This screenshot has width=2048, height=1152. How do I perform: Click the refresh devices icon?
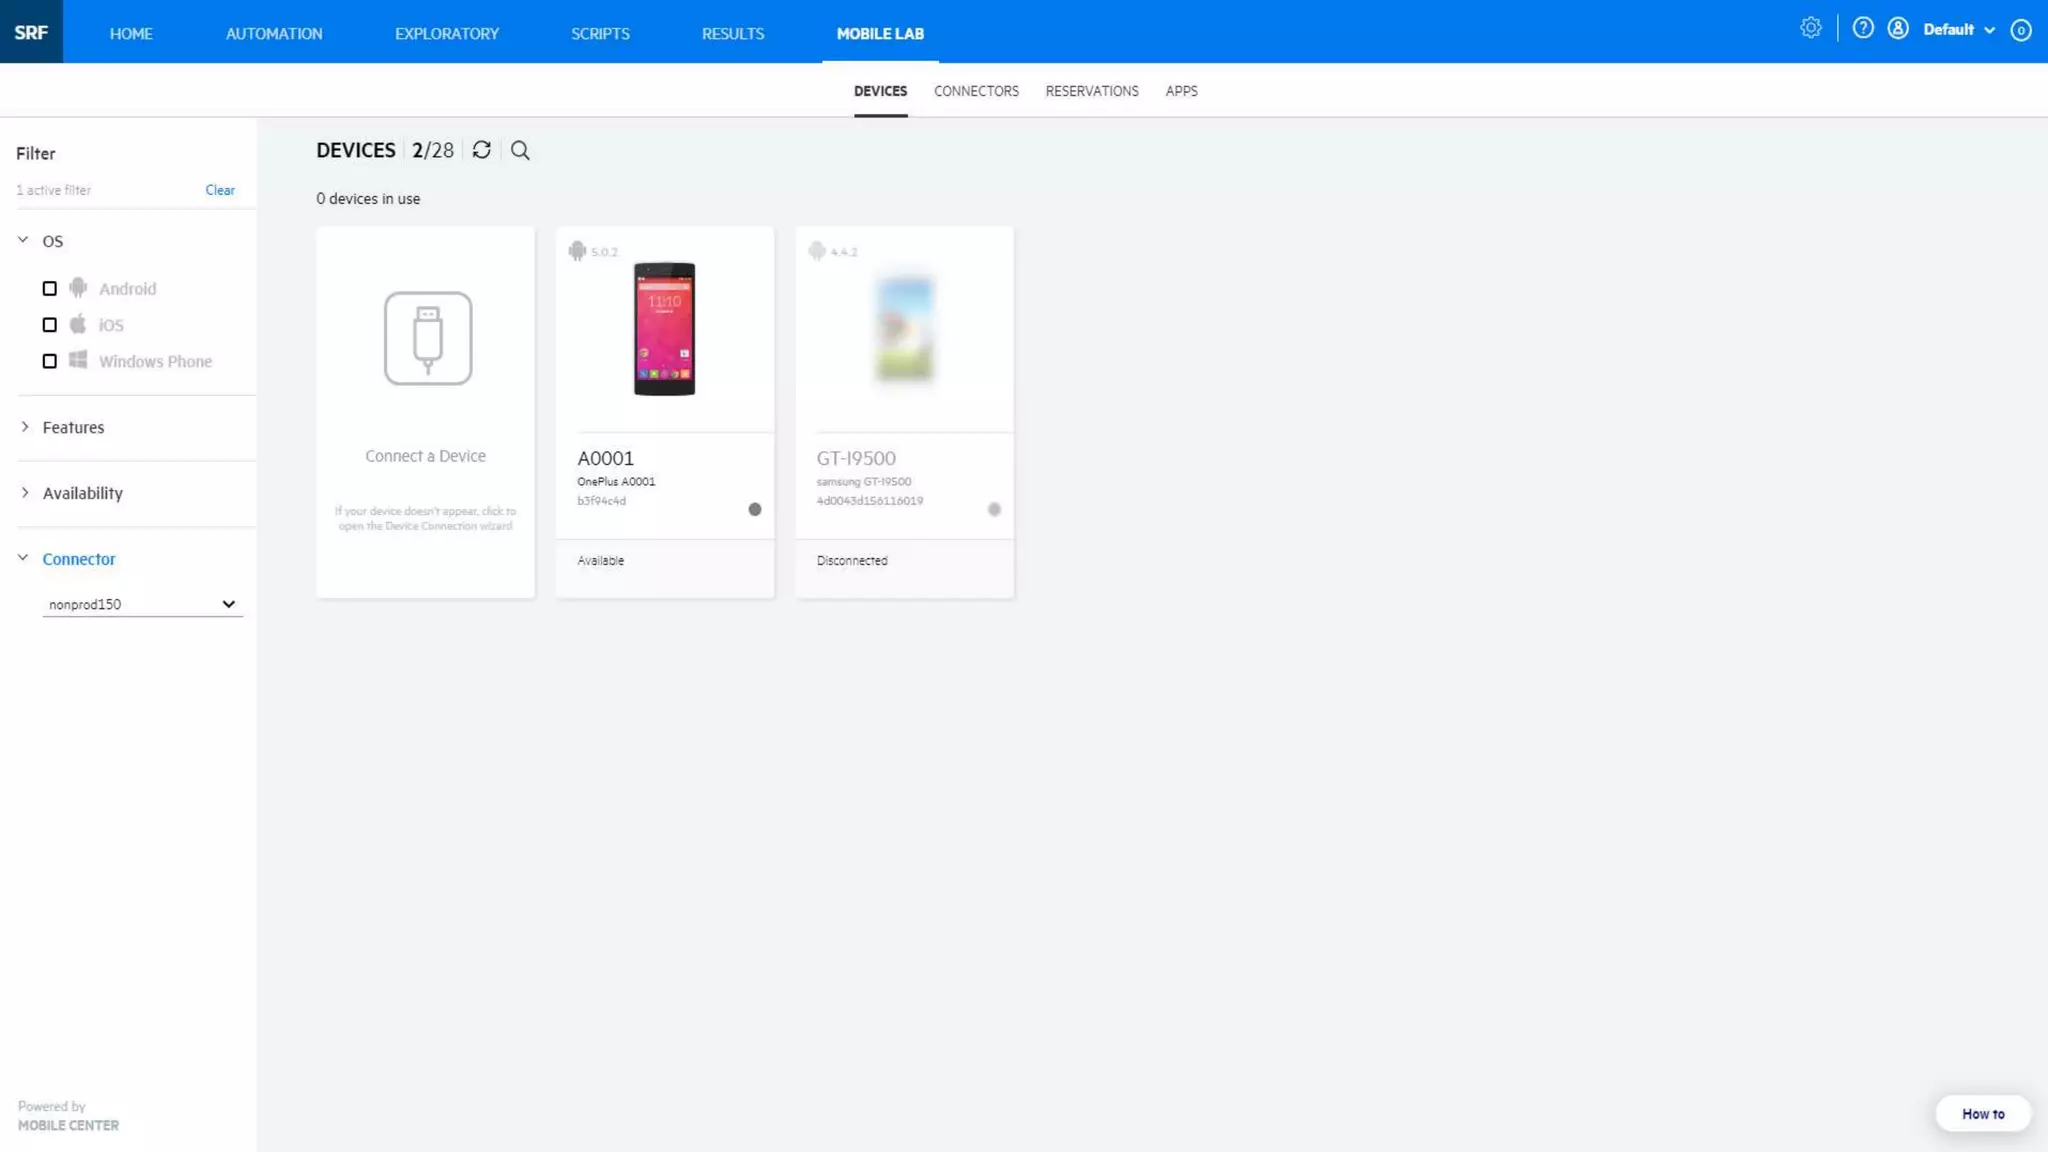tap(481, 150)
